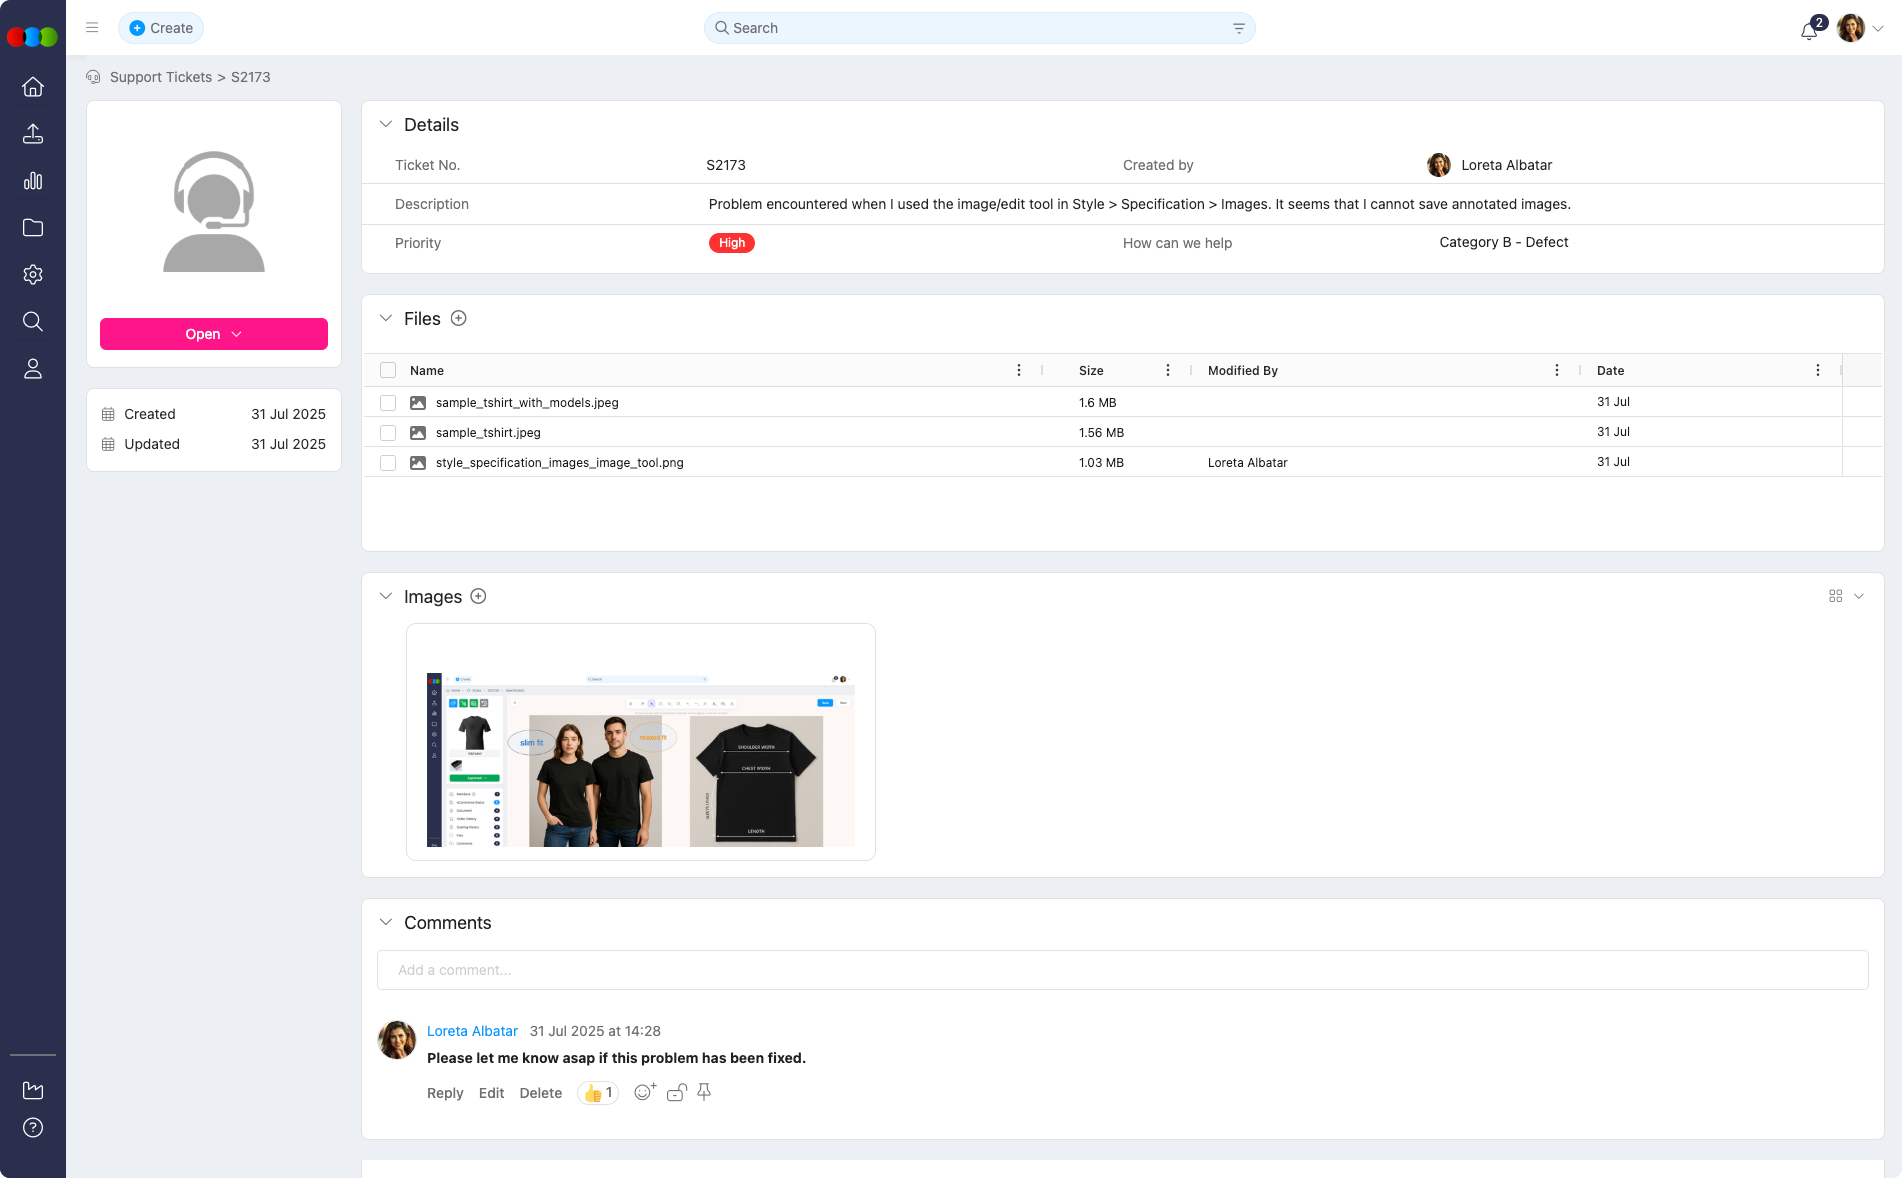Click the Create button
The height and width of the screenshot is (1178, 1902).
click(x=161, y=28)
